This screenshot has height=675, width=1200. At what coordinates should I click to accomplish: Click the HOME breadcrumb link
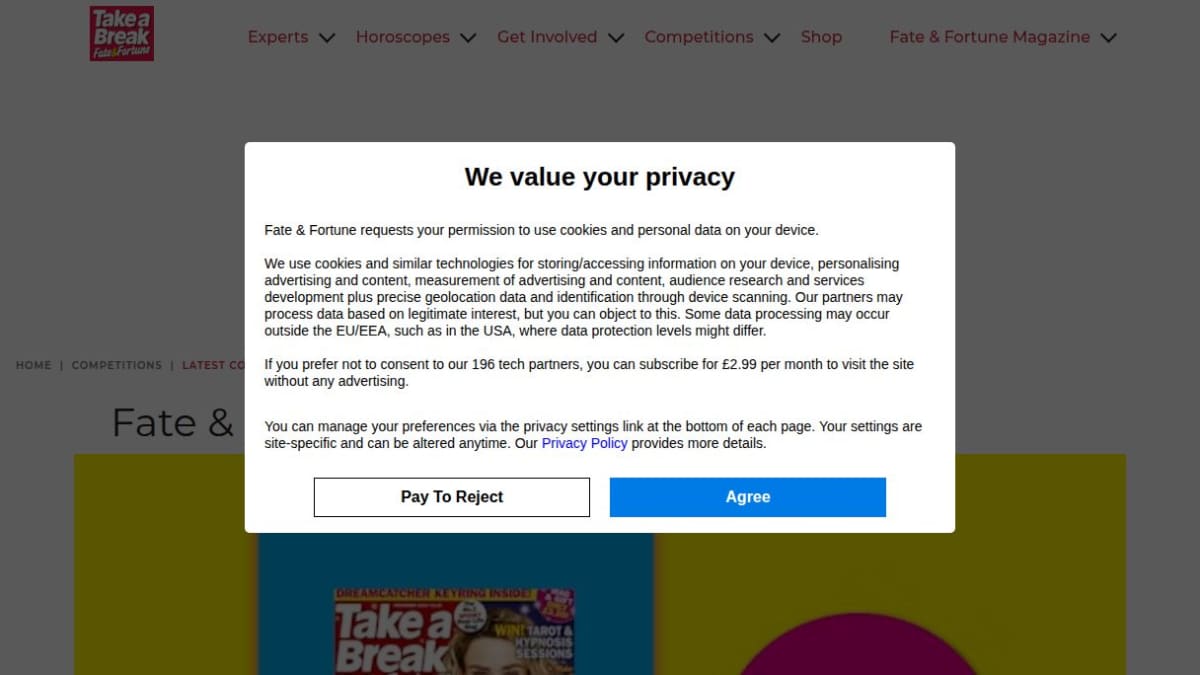click(33, 365)
